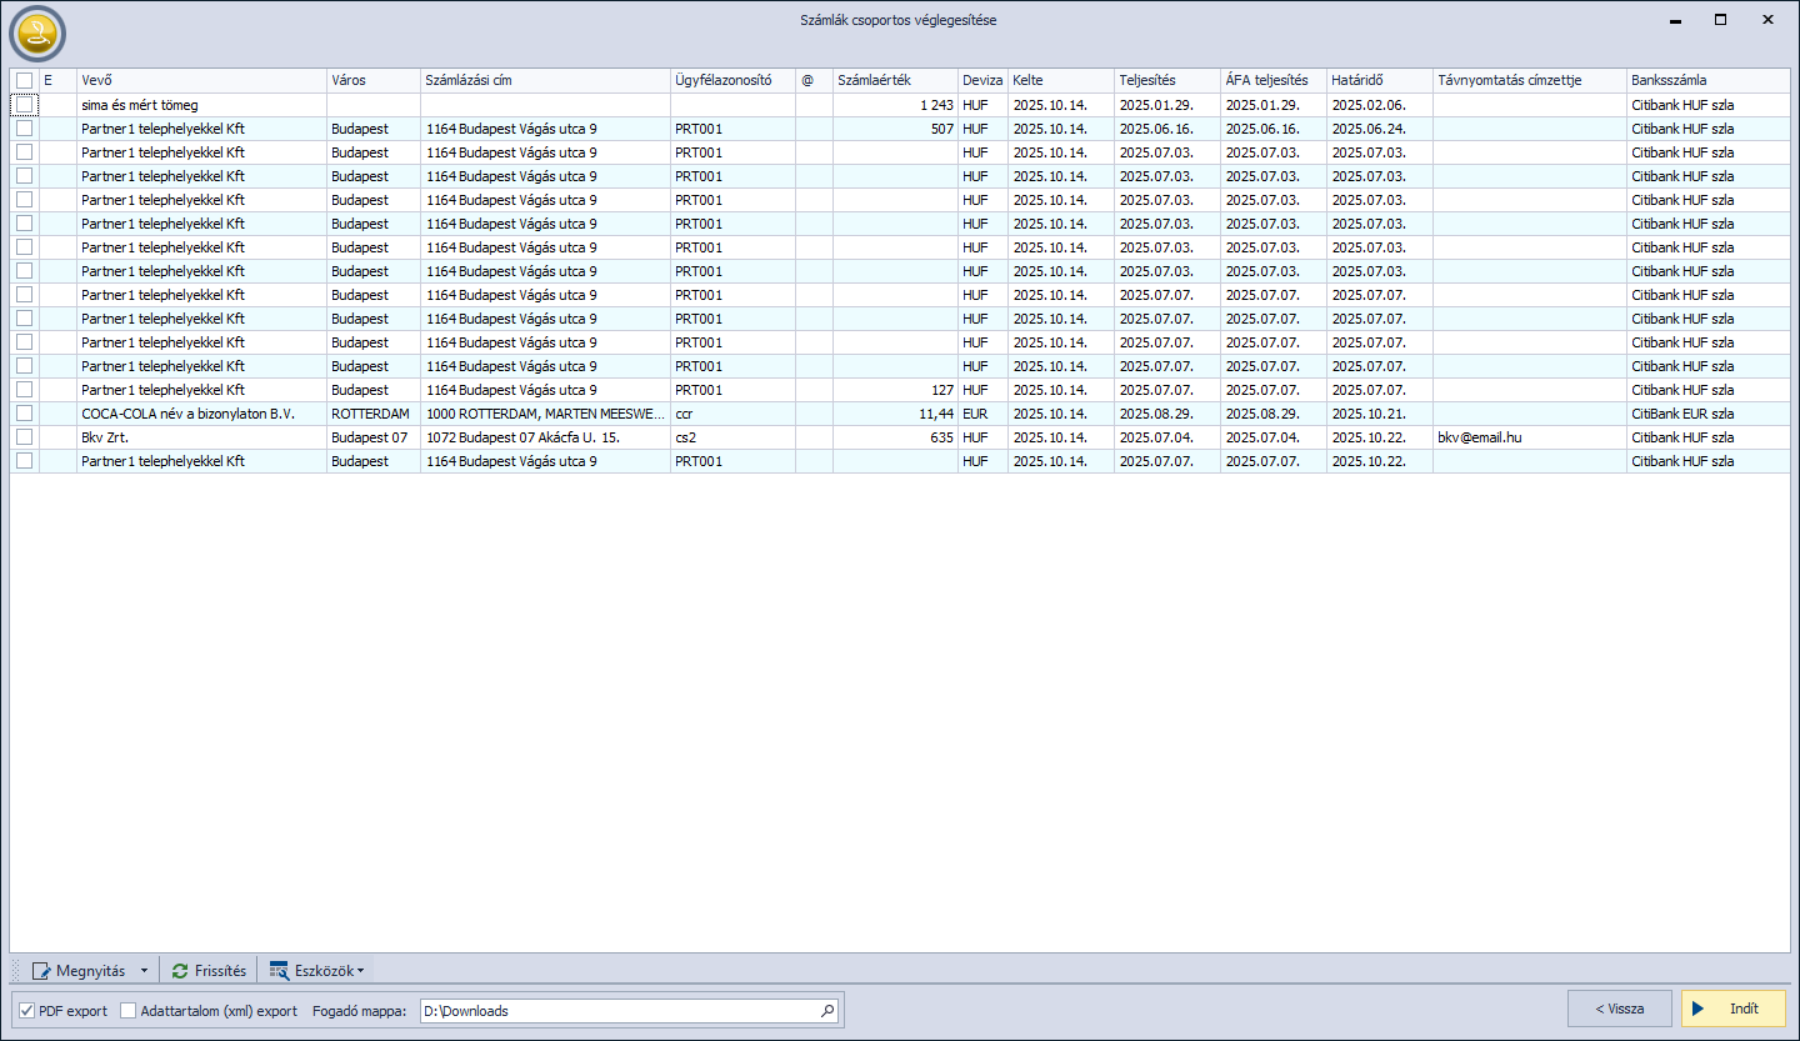The width and height of the screenshot is (1800, 1041).
Task: Select the COCA-COLA név a bizonylaton row
Action: (188, 414)
